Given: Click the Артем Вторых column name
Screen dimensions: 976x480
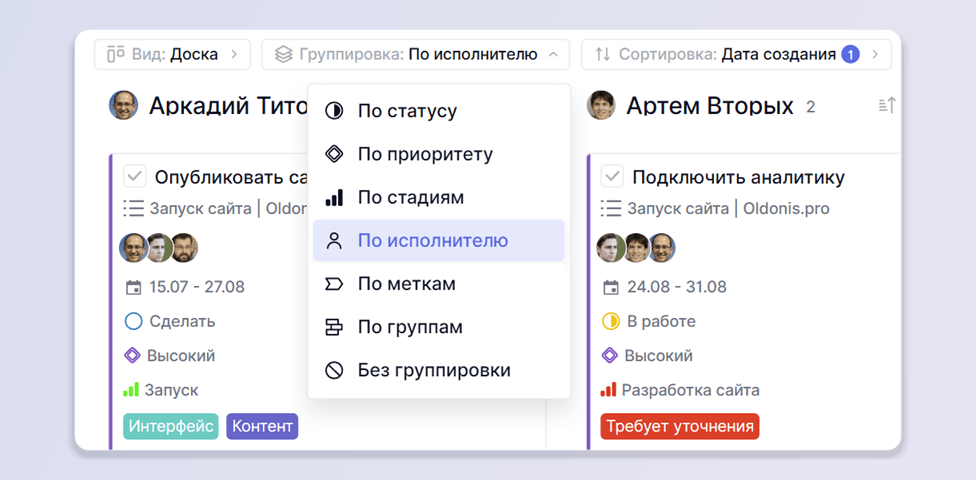Looking at the screenshot, I should (x=710, y=106).
